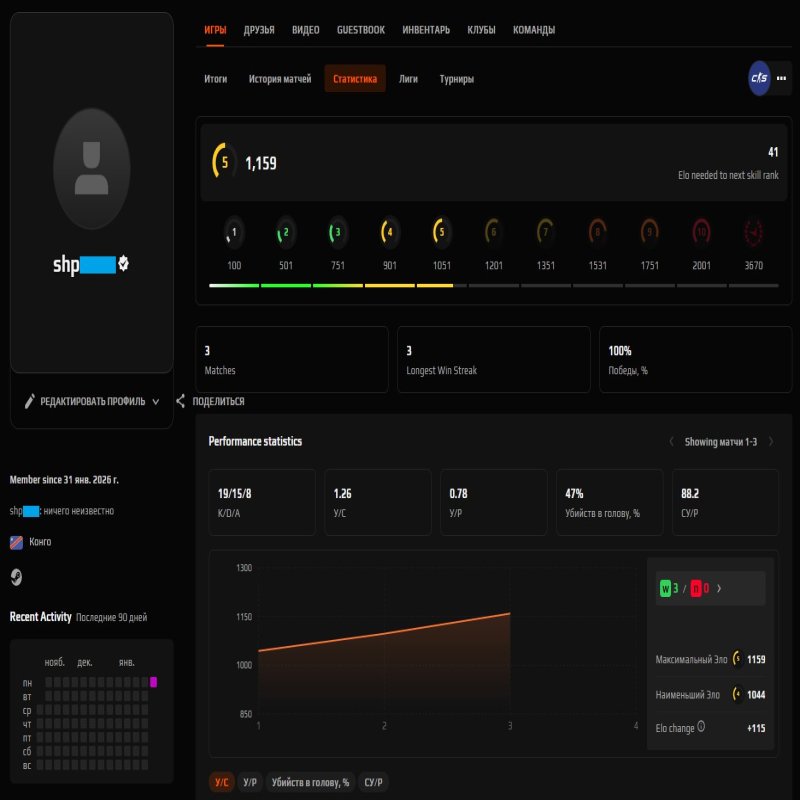
Task: Click the GUESTBOOK navigation link
Action: 361,30
